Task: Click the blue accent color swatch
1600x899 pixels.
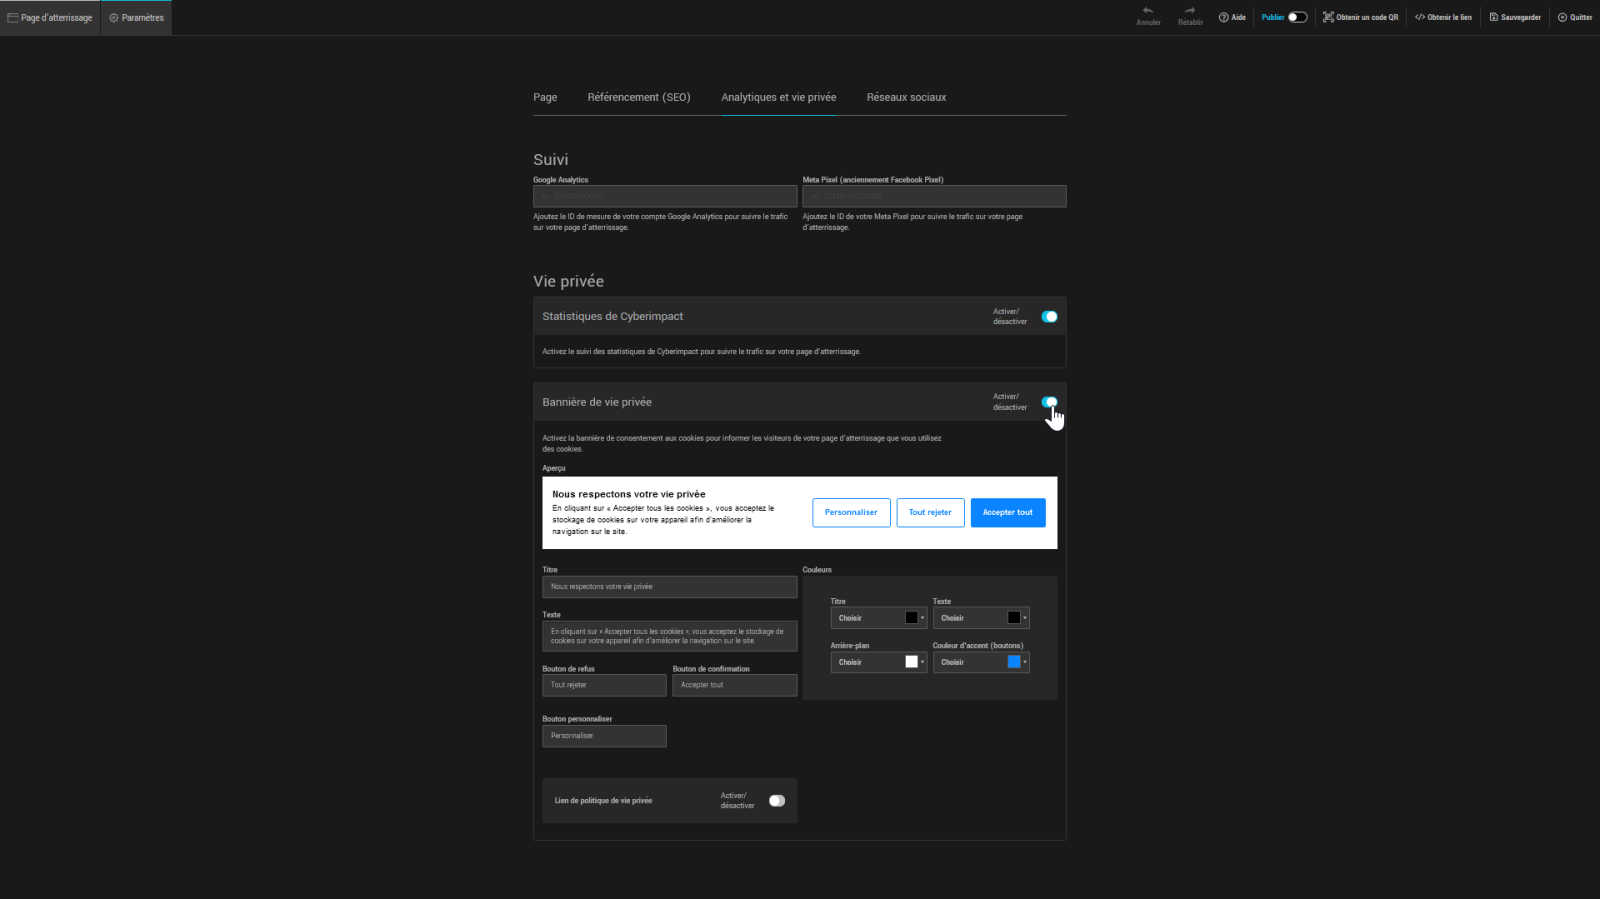Action: (x=1014, y=662)
